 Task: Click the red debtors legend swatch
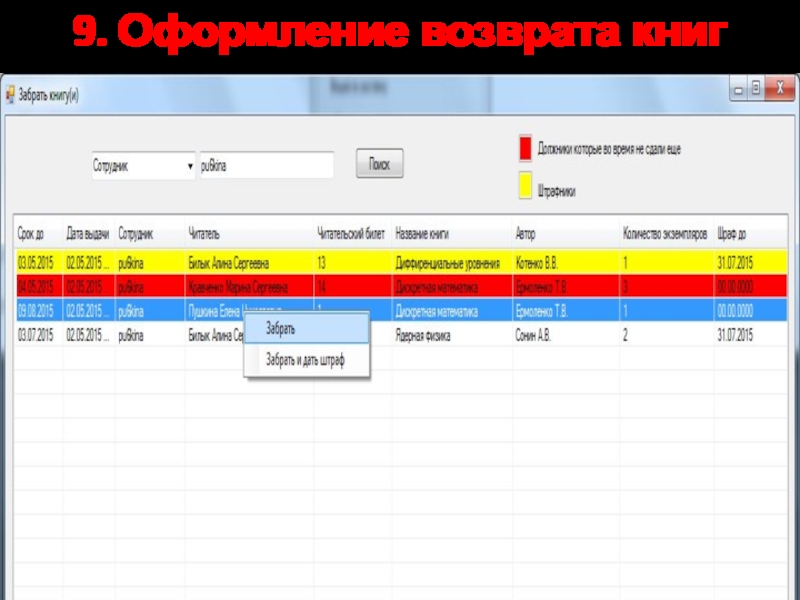[x=525, y=149]
